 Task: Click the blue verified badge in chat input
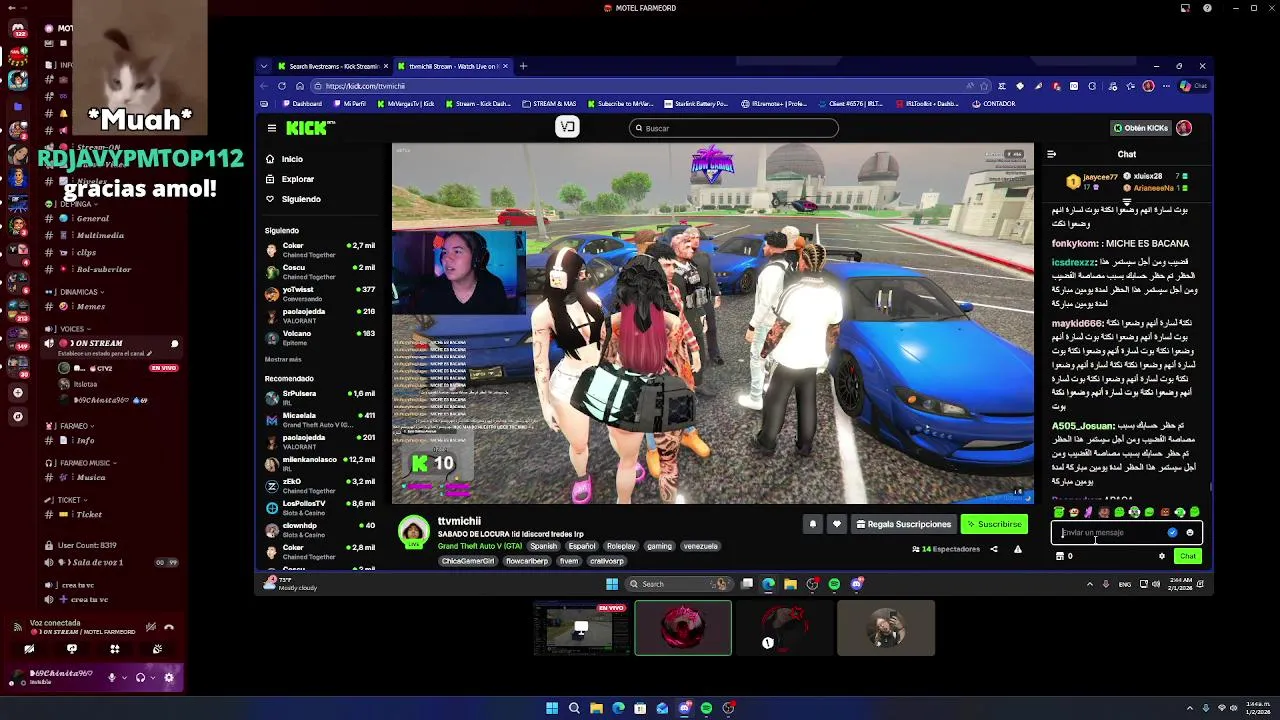[1172, 533]
